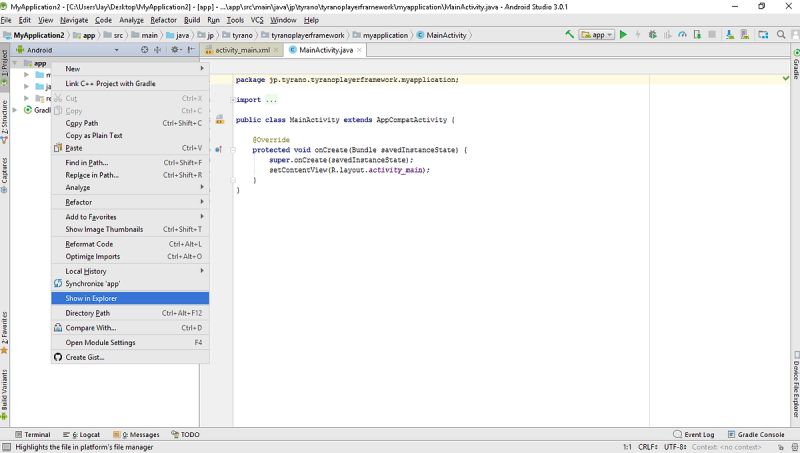Collapse the app module tree node
This screenshot has height=453, width=800.
[x=15, y=63]
